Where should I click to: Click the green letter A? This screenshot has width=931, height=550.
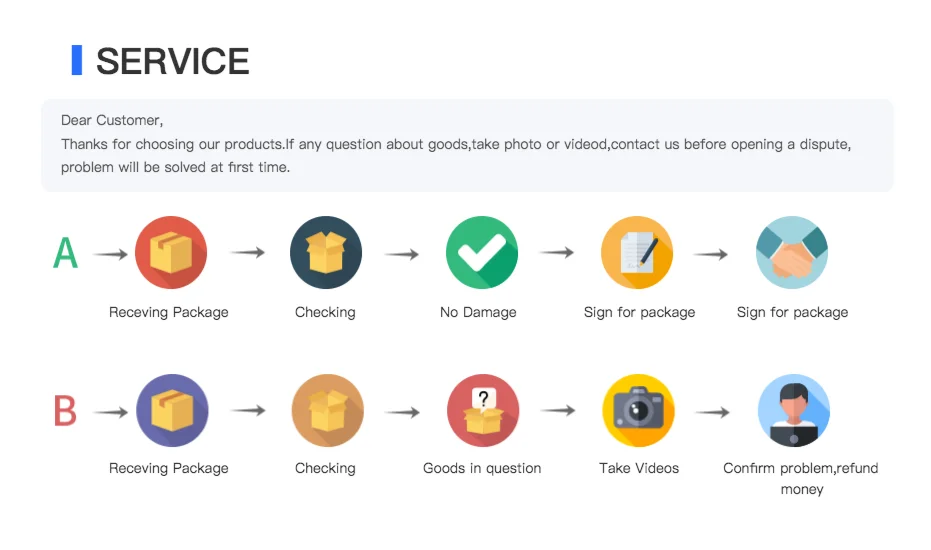[65, 253]
